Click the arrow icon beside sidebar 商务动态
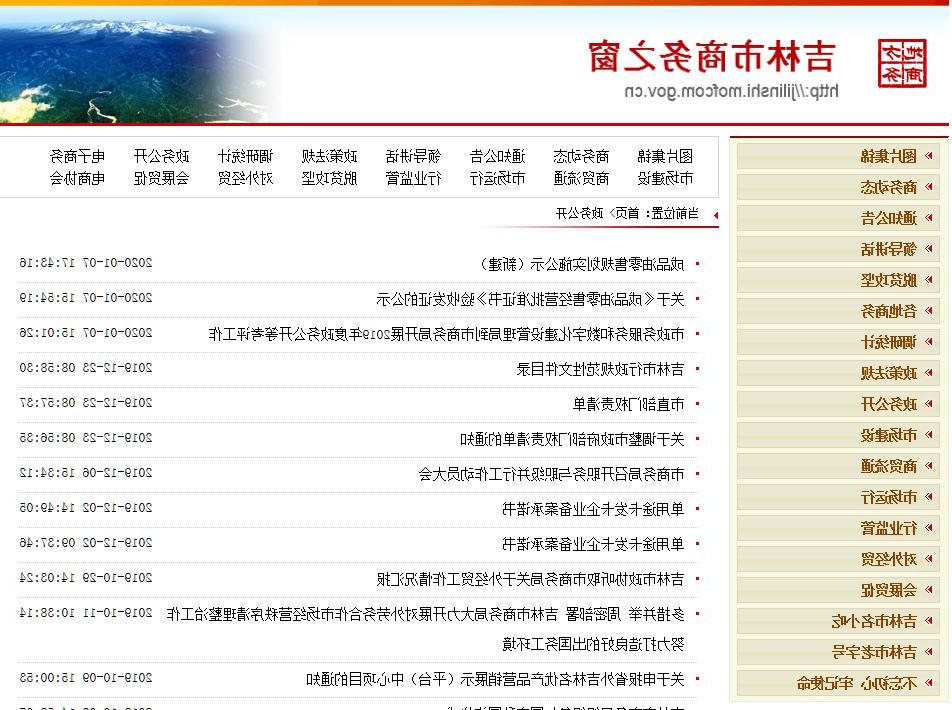Viewport: 952px width, 710px height. [928, 187]
